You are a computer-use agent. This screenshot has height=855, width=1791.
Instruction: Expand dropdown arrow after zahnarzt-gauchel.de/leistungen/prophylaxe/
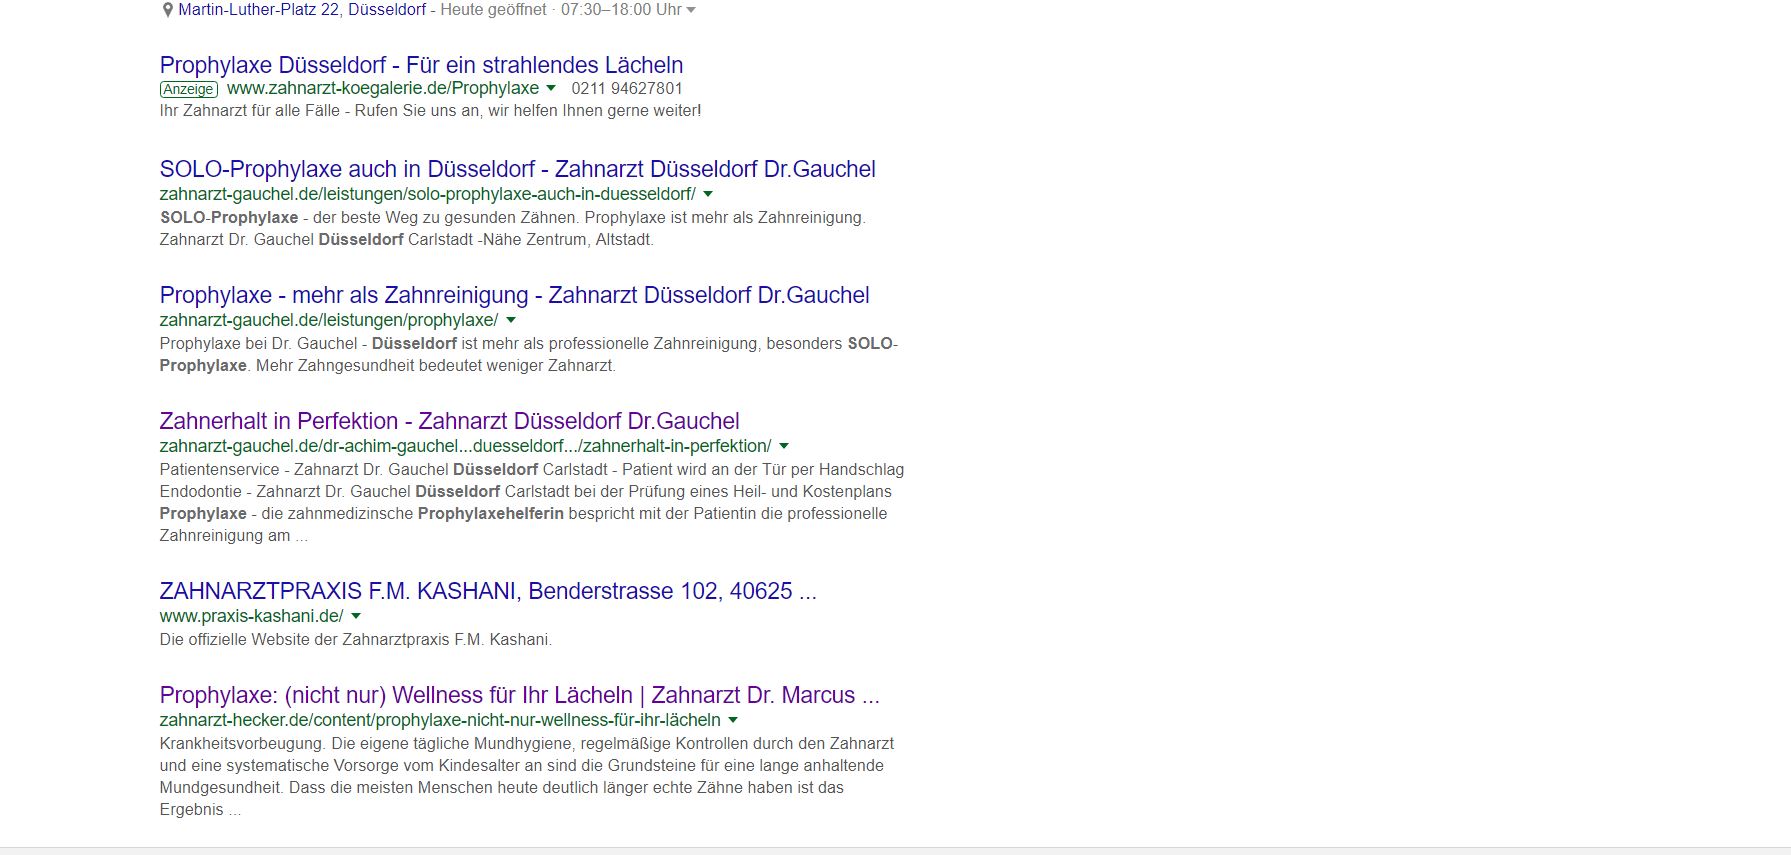511,320
